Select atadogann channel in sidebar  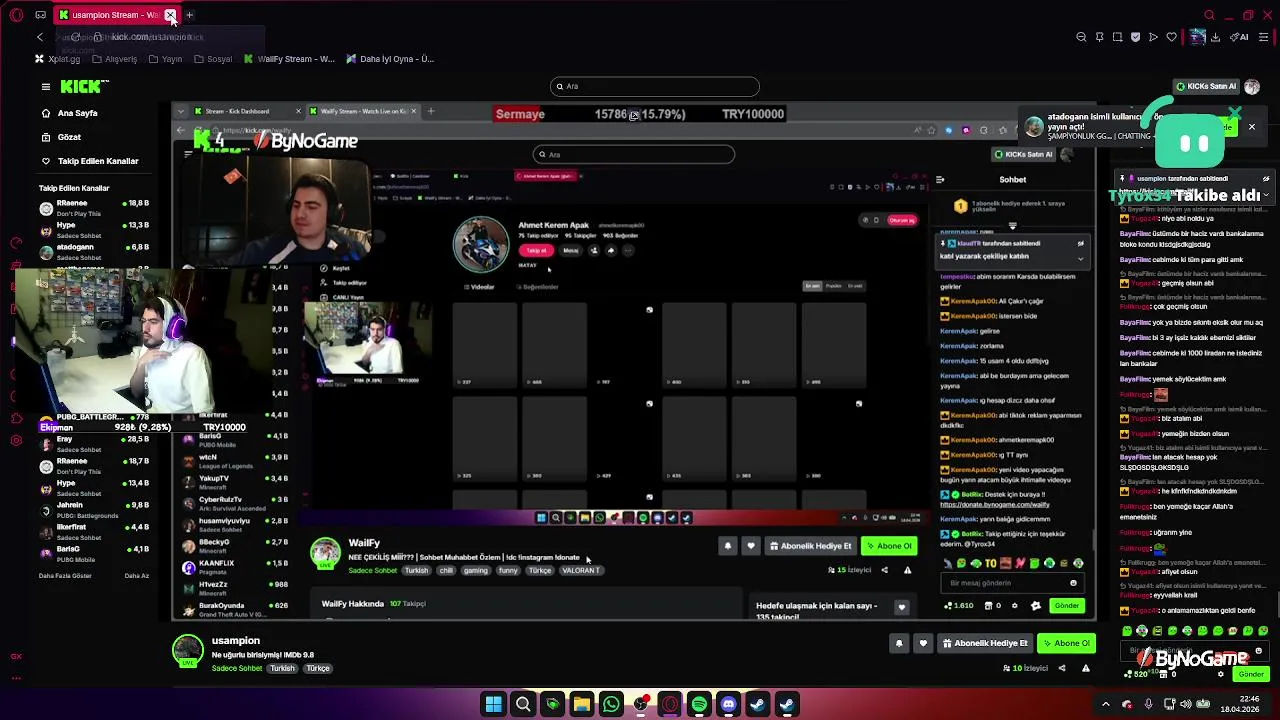pos(93,251)
